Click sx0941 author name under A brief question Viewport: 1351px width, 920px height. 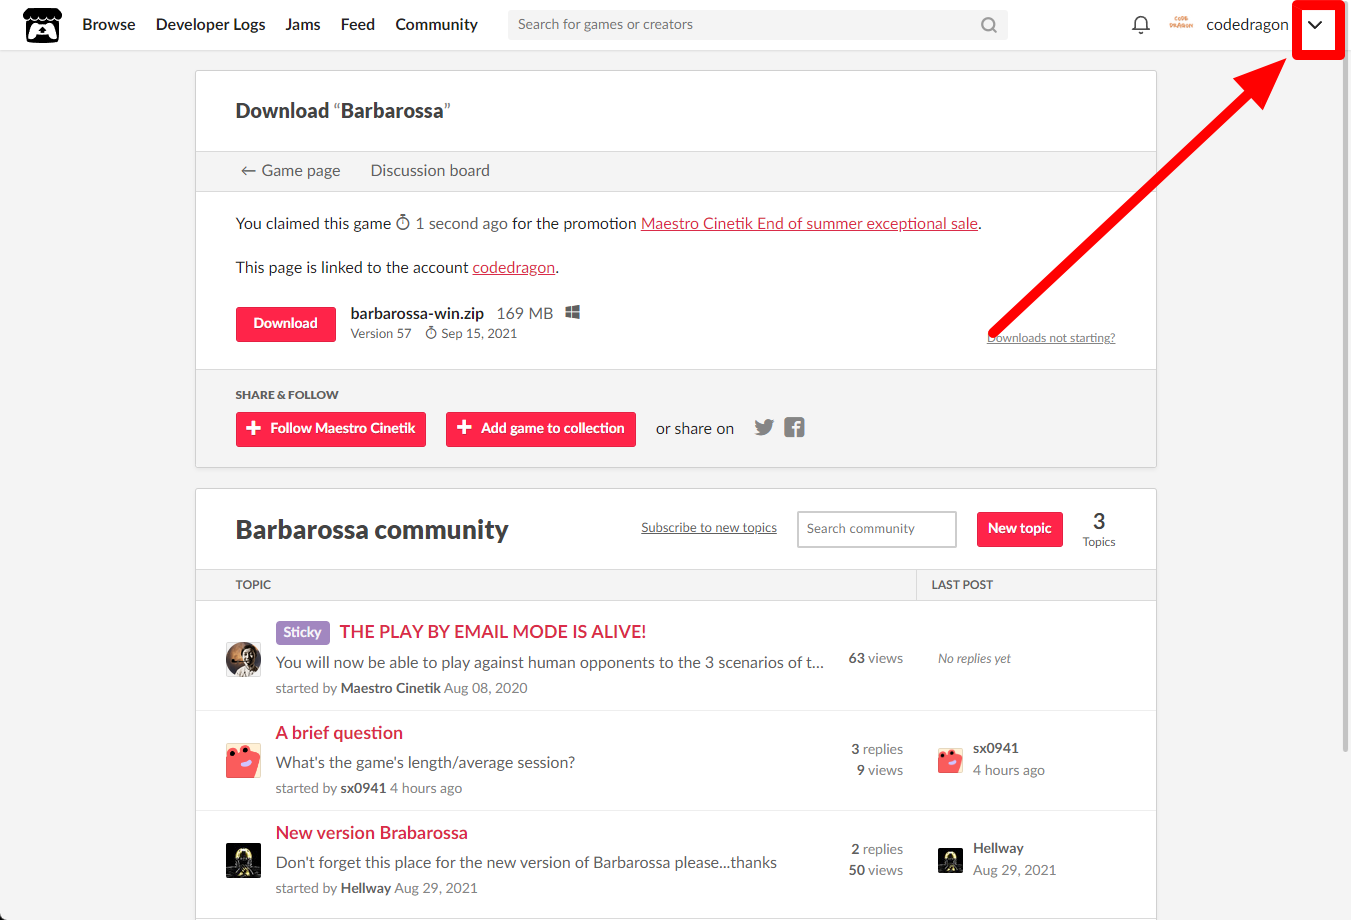click(x=363, y=788)
